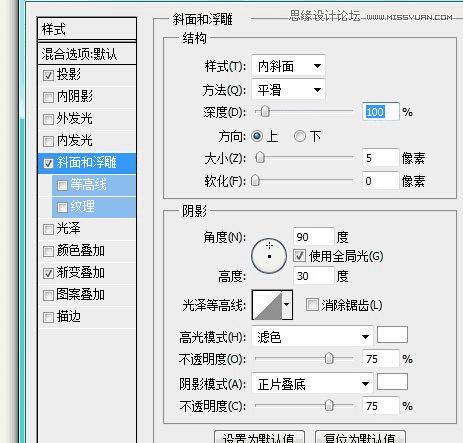Click the 高度 altitude value field 30

tap(313, 276)
